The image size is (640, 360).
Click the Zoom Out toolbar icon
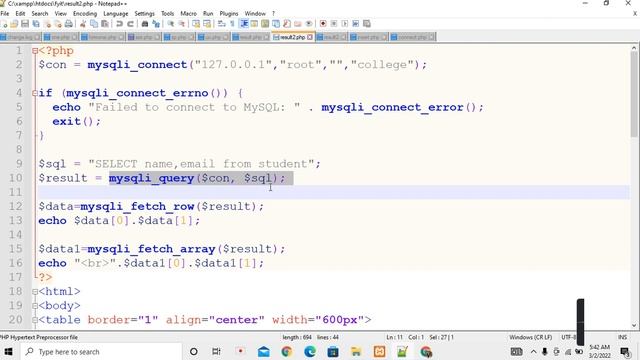click(182, 24)
